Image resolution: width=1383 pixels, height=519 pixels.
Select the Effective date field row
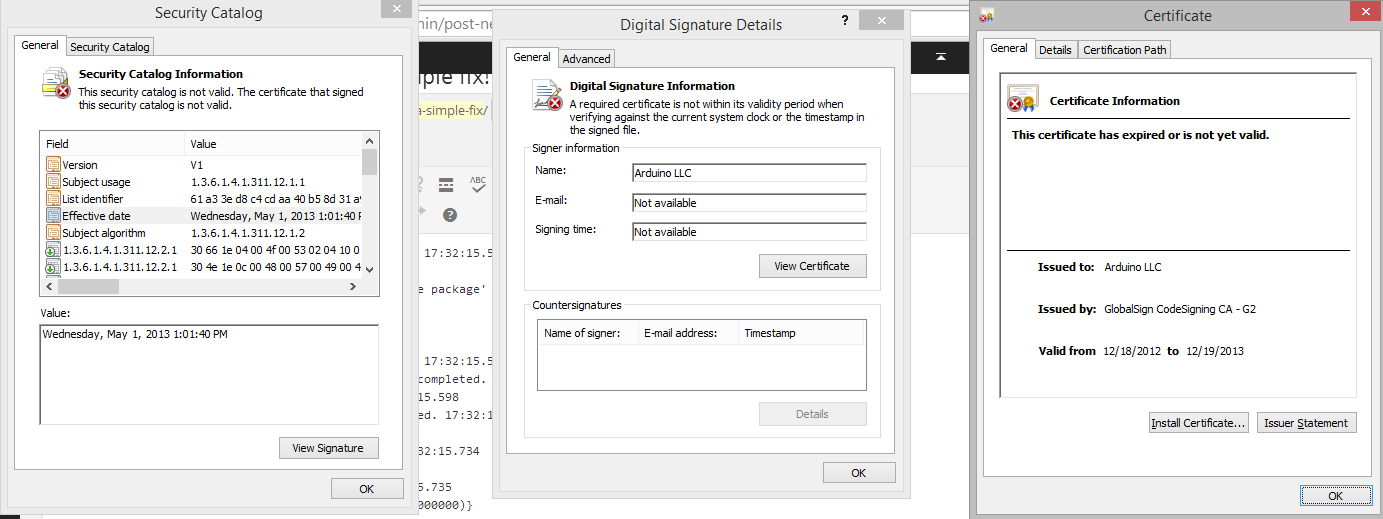click(96, 216)
